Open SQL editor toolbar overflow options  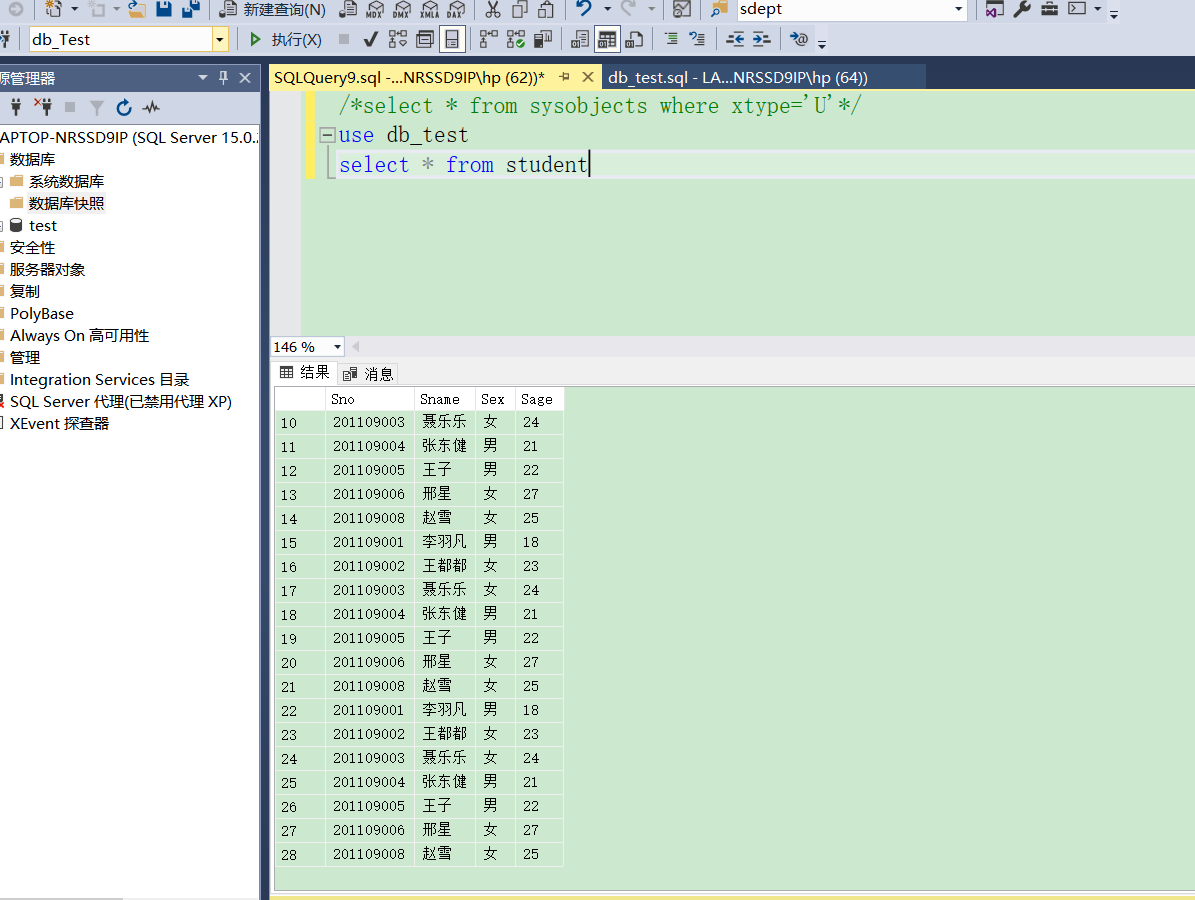pos(822,44)
